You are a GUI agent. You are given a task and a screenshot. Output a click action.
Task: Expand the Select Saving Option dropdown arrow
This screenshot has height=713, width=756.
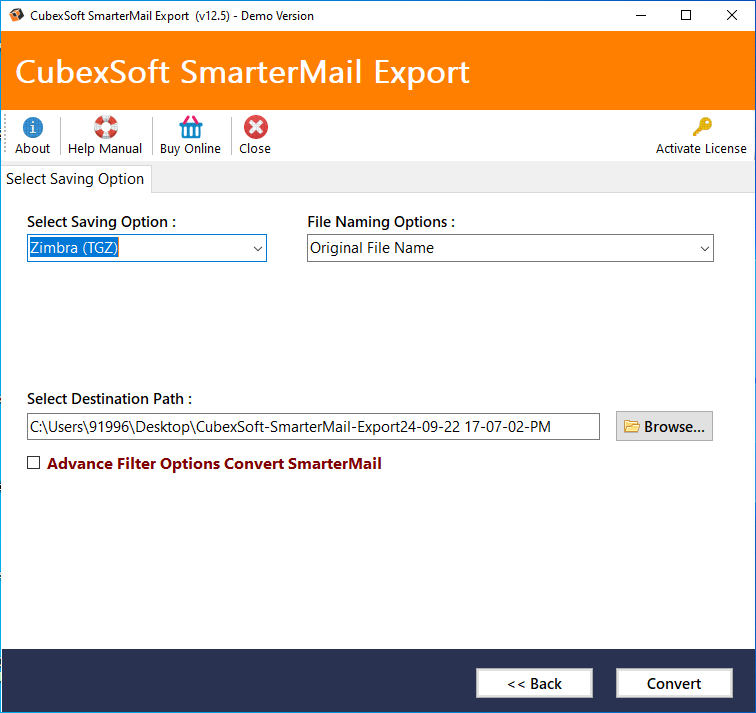[x=257, y=248]
